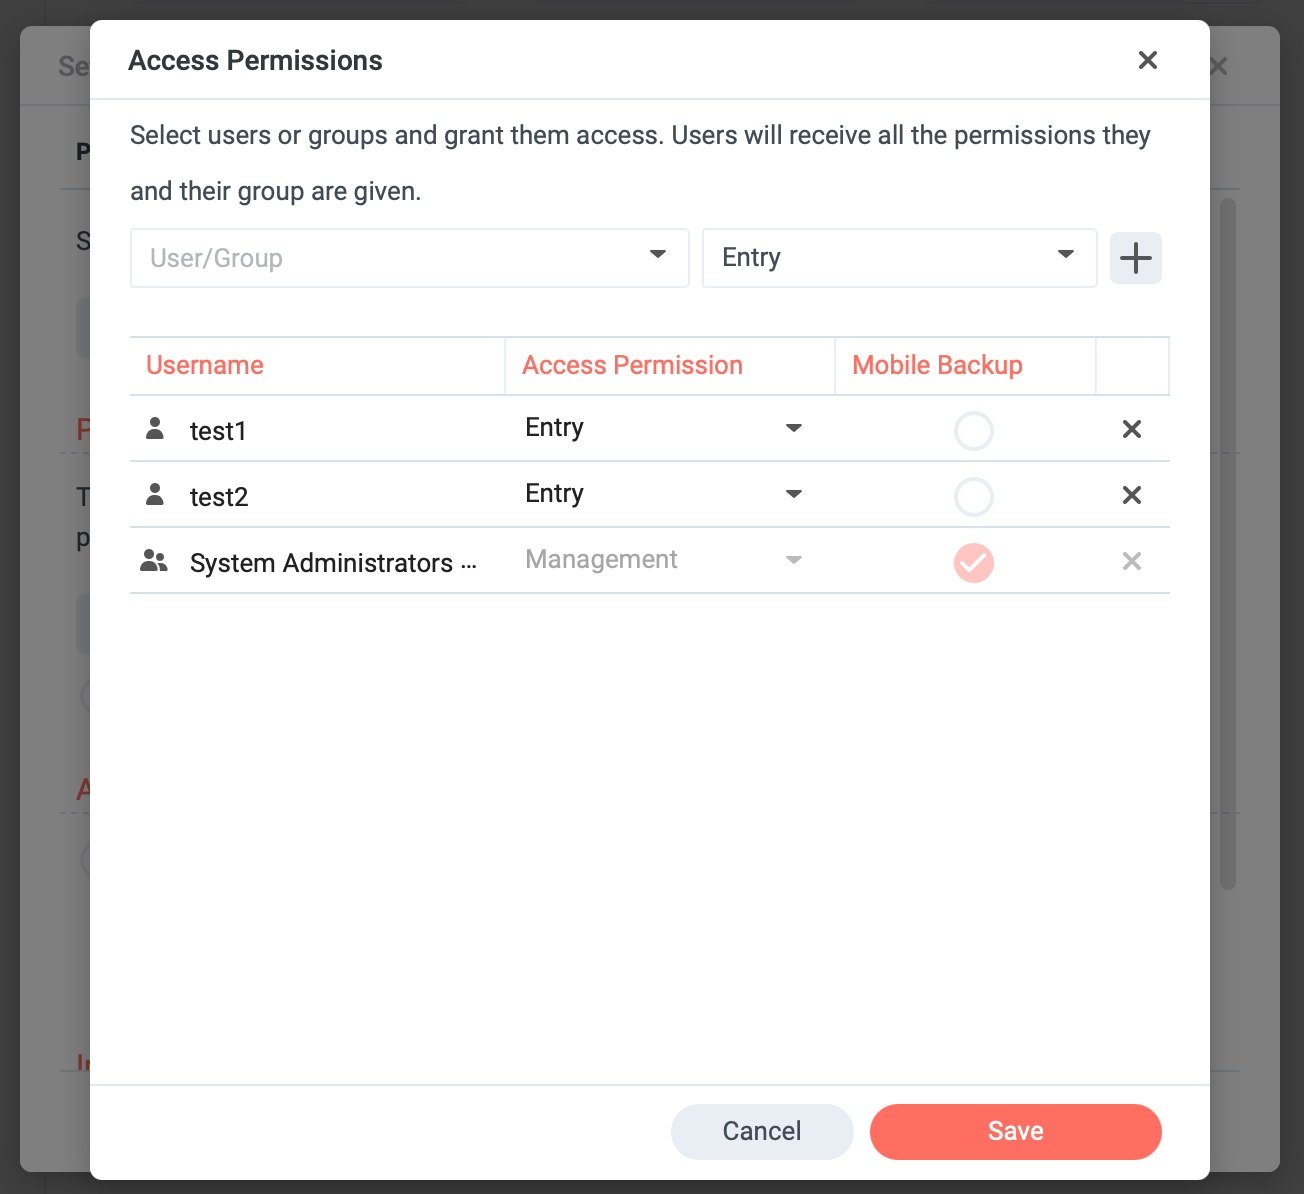Click the System Administrators group icon
The width and height of the screenshot is (1304, 1194).
click(x=154, y=561)
